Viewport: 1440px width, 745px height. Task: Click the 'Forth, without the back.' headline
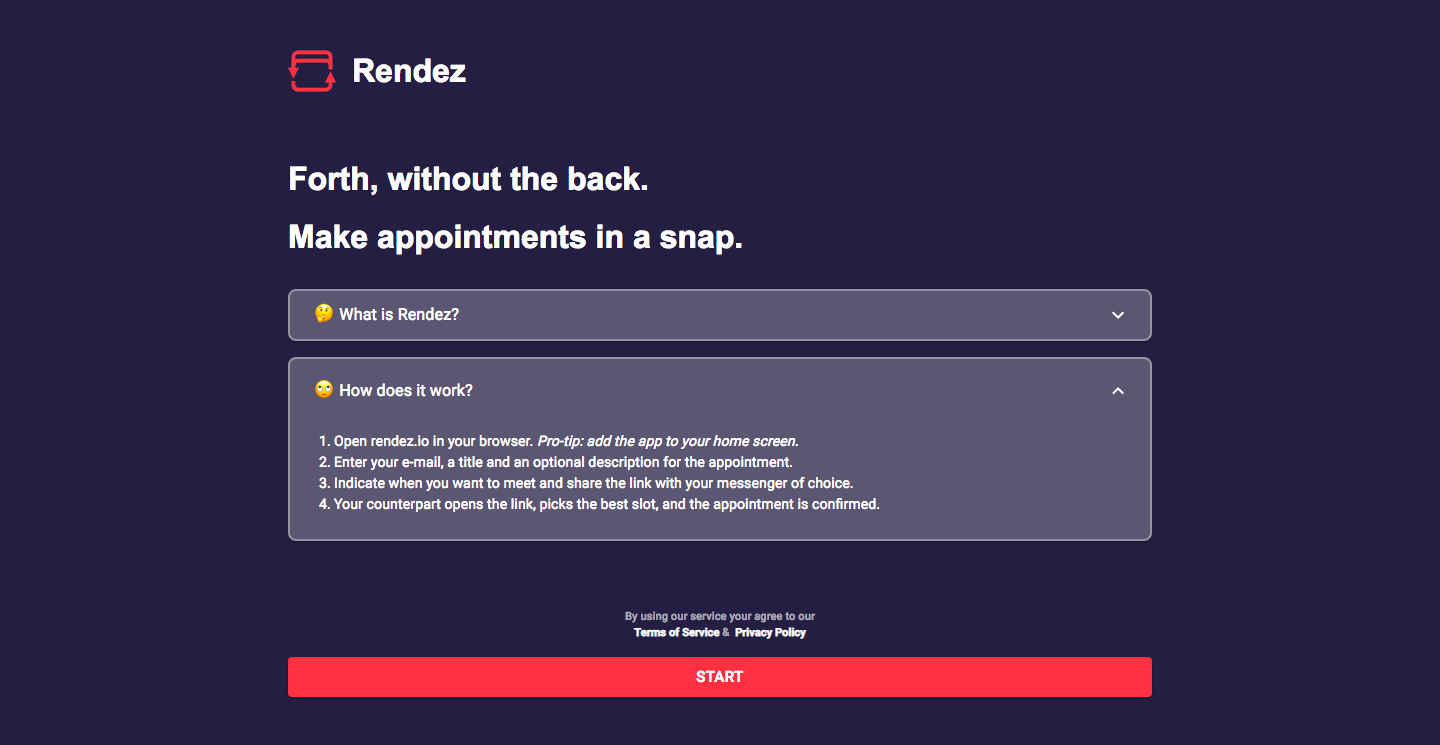tap(468, 179)
